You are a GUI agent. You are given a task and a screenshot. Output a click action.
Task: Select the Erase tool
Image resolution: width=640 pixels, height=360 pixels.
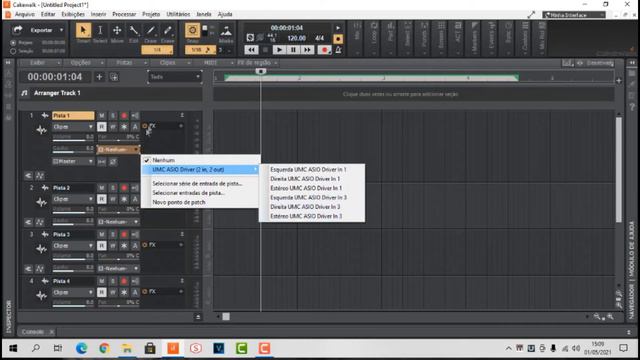(167, 30)
